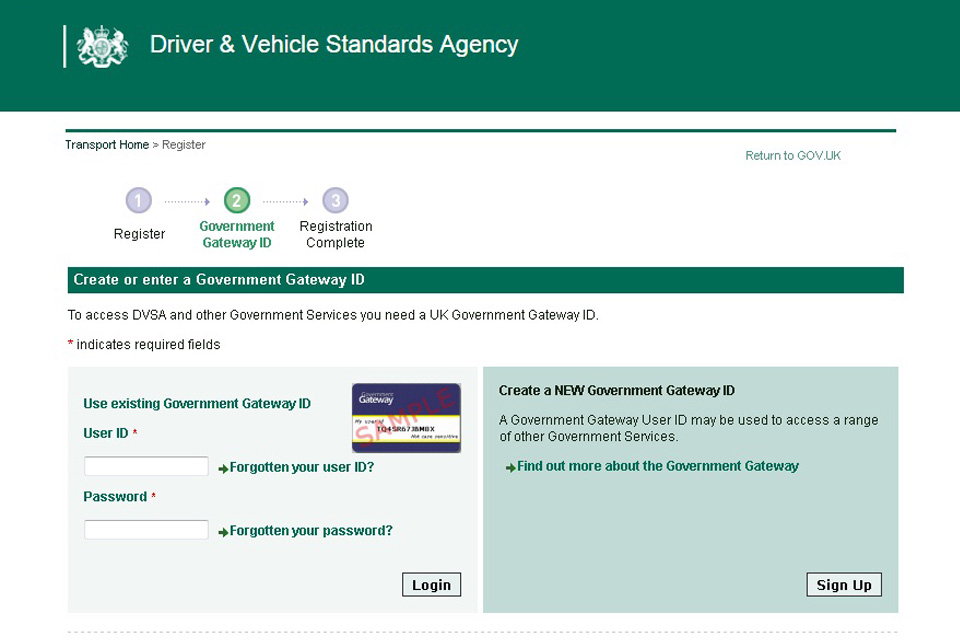Click the User ID input field

coord(146,466)
